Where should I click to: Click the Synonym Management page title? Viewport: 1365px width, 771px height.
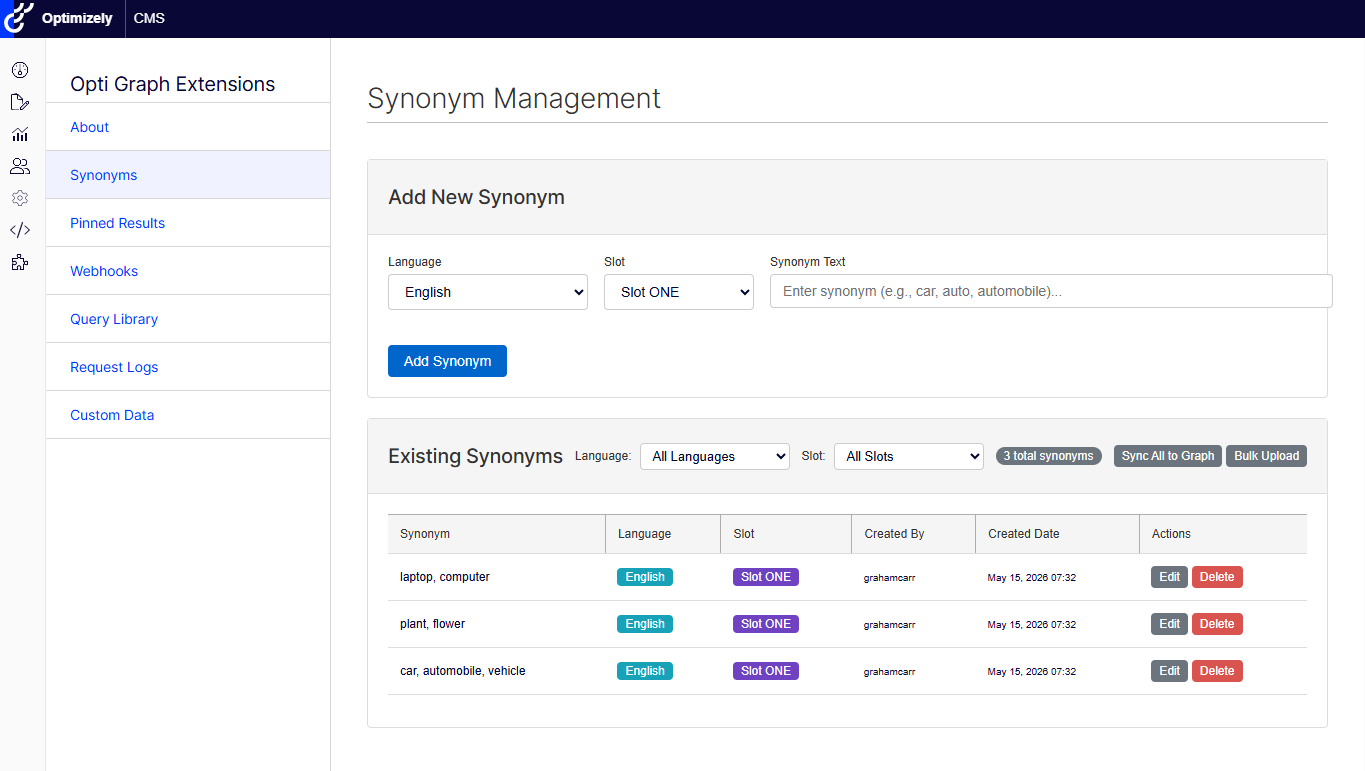[514, 98]
